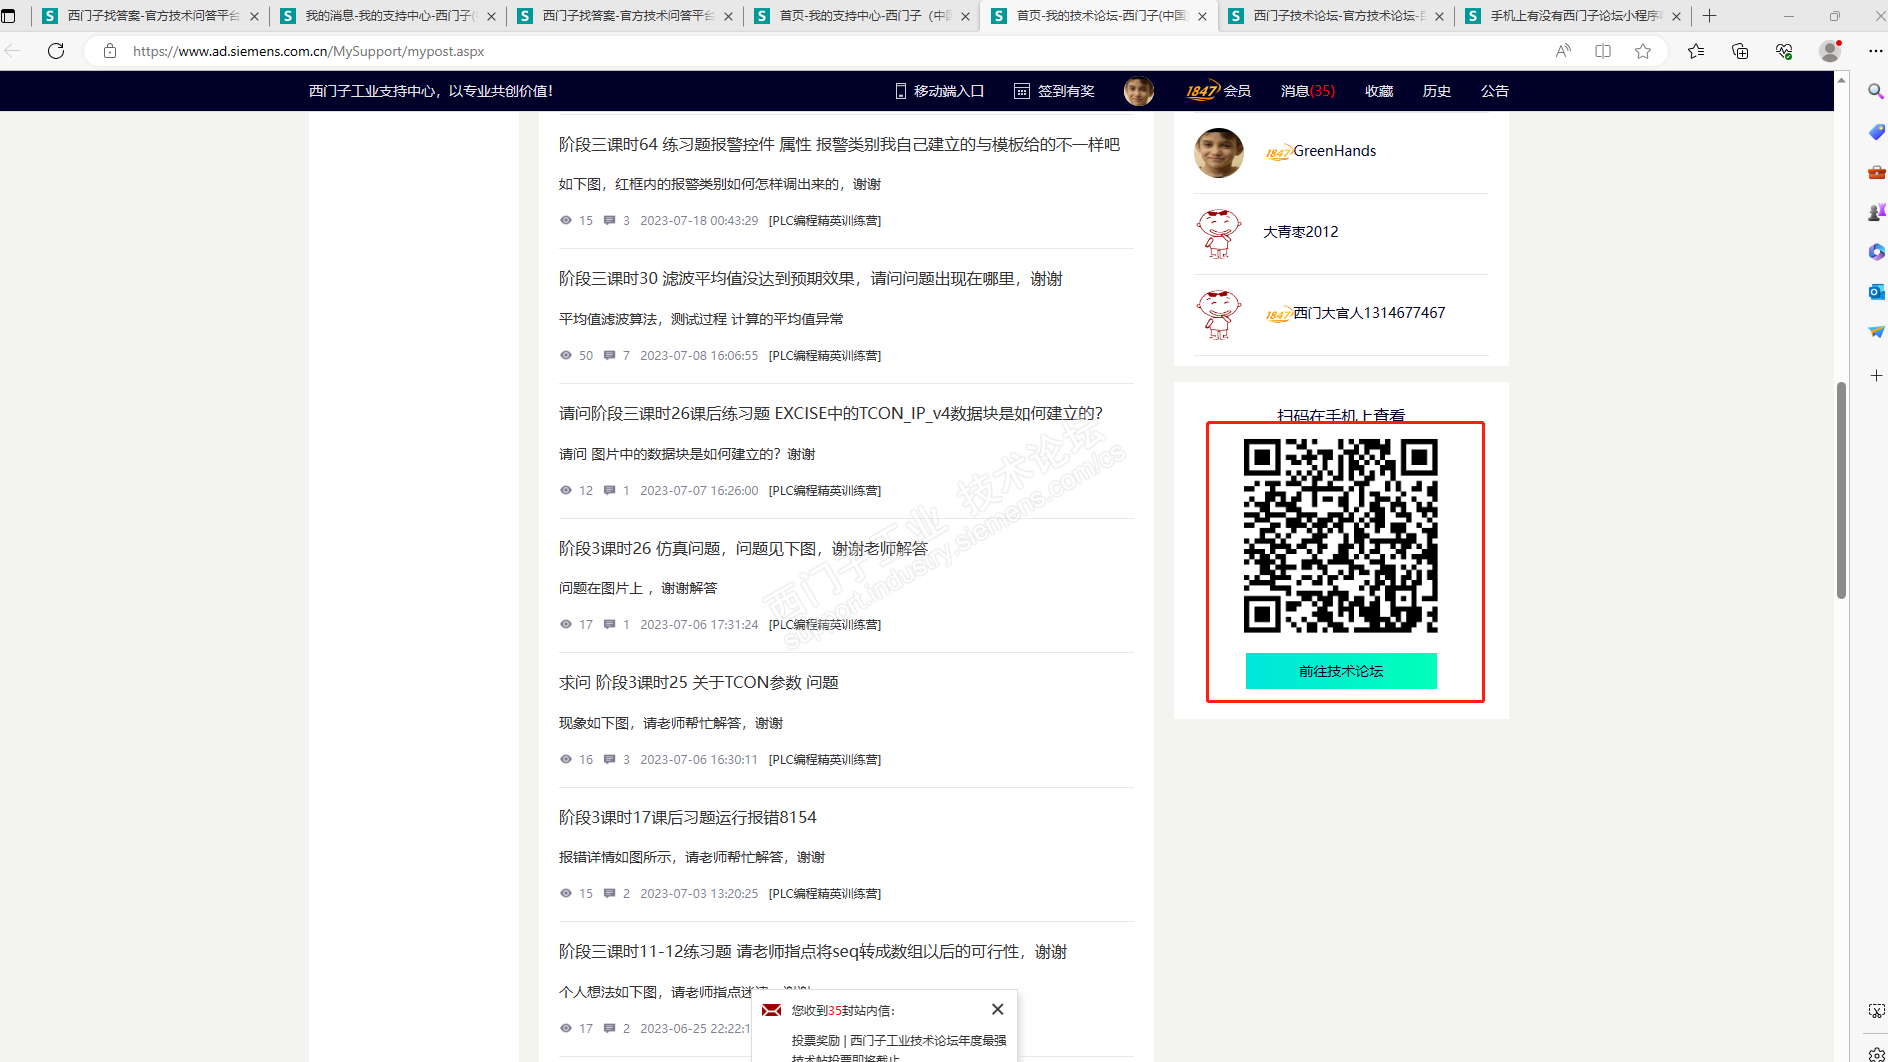This screenshot has height=1062, width=1888.
Task: Go back using the browser back arrow
Action: [x=14, y=51]
